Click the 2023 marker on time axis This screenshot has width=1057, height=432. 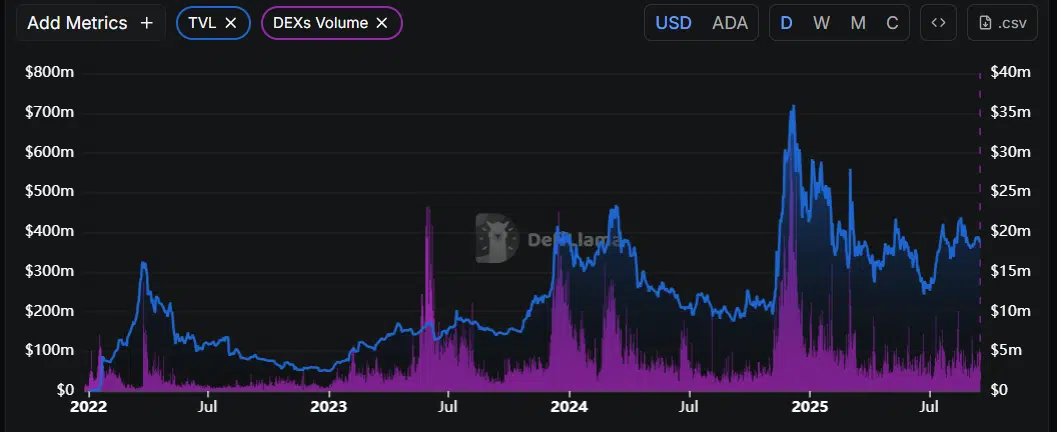(328, 407)
